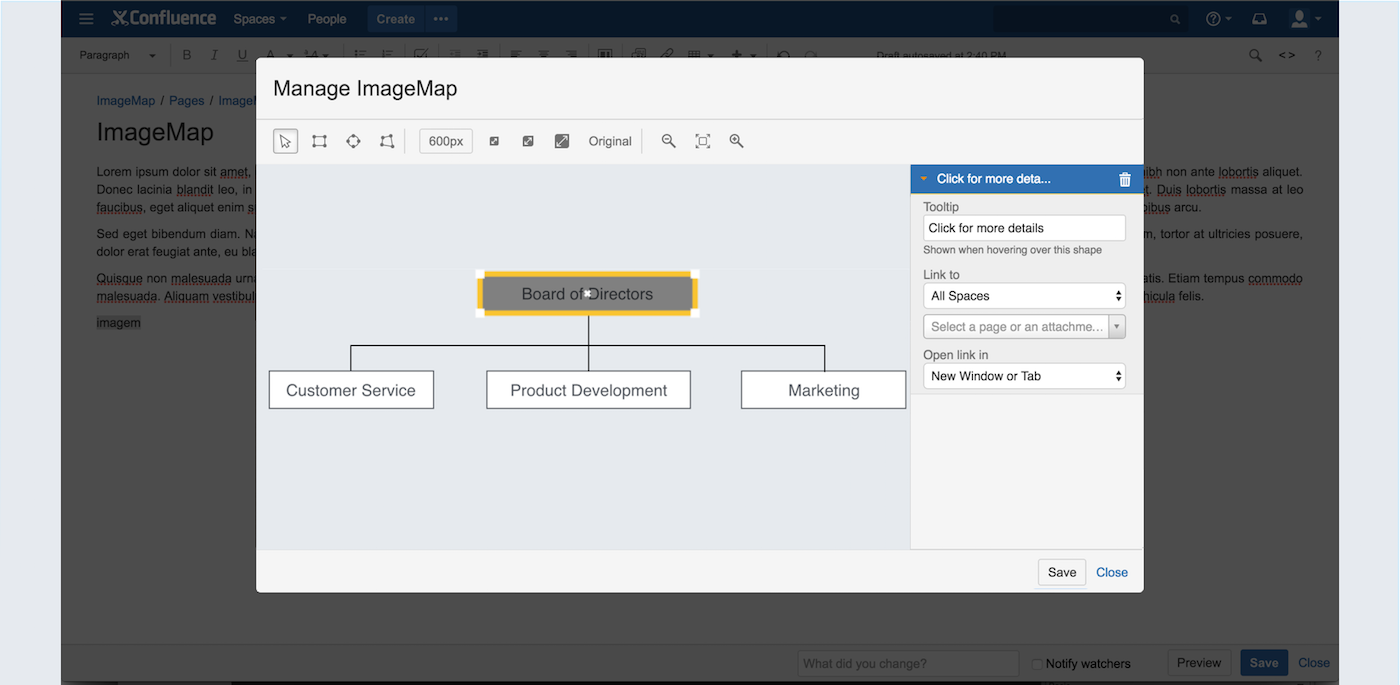Toggle the Notify watchers checkbox

tap(1037, 663)
